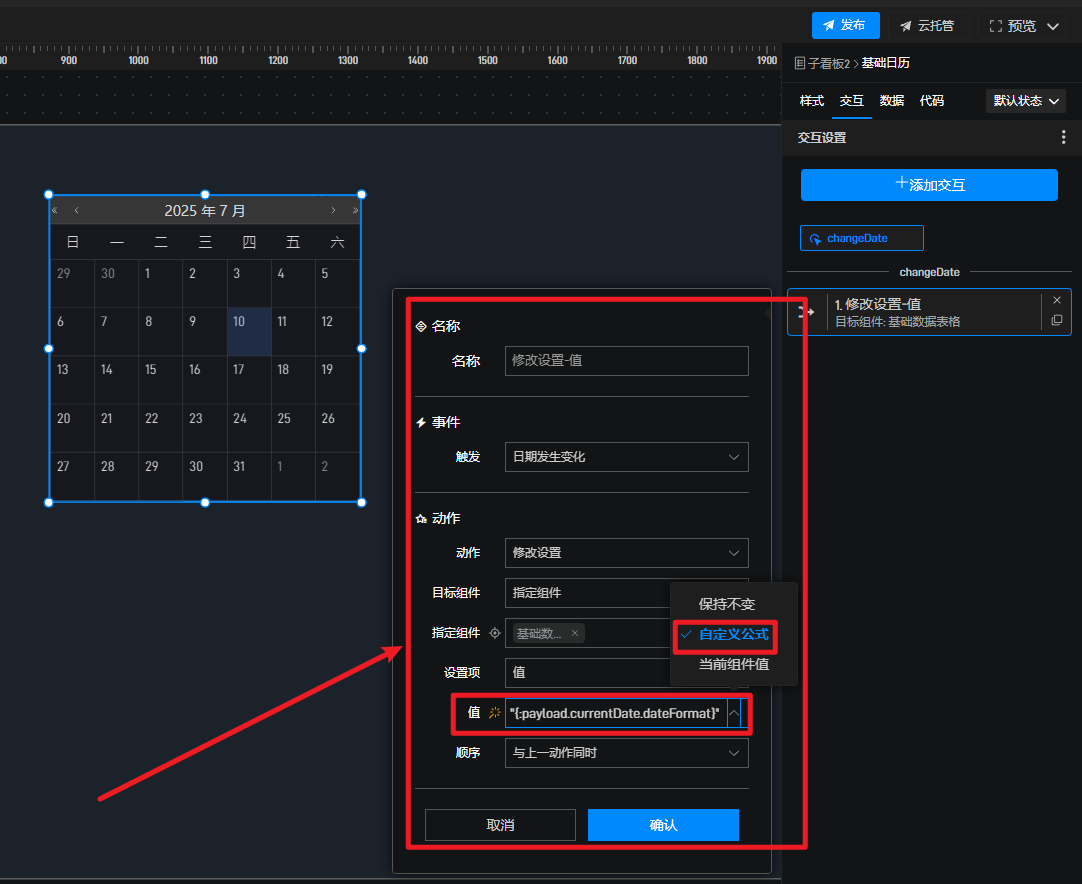Click the 云托管 cloud hosting button

point(927,25)
